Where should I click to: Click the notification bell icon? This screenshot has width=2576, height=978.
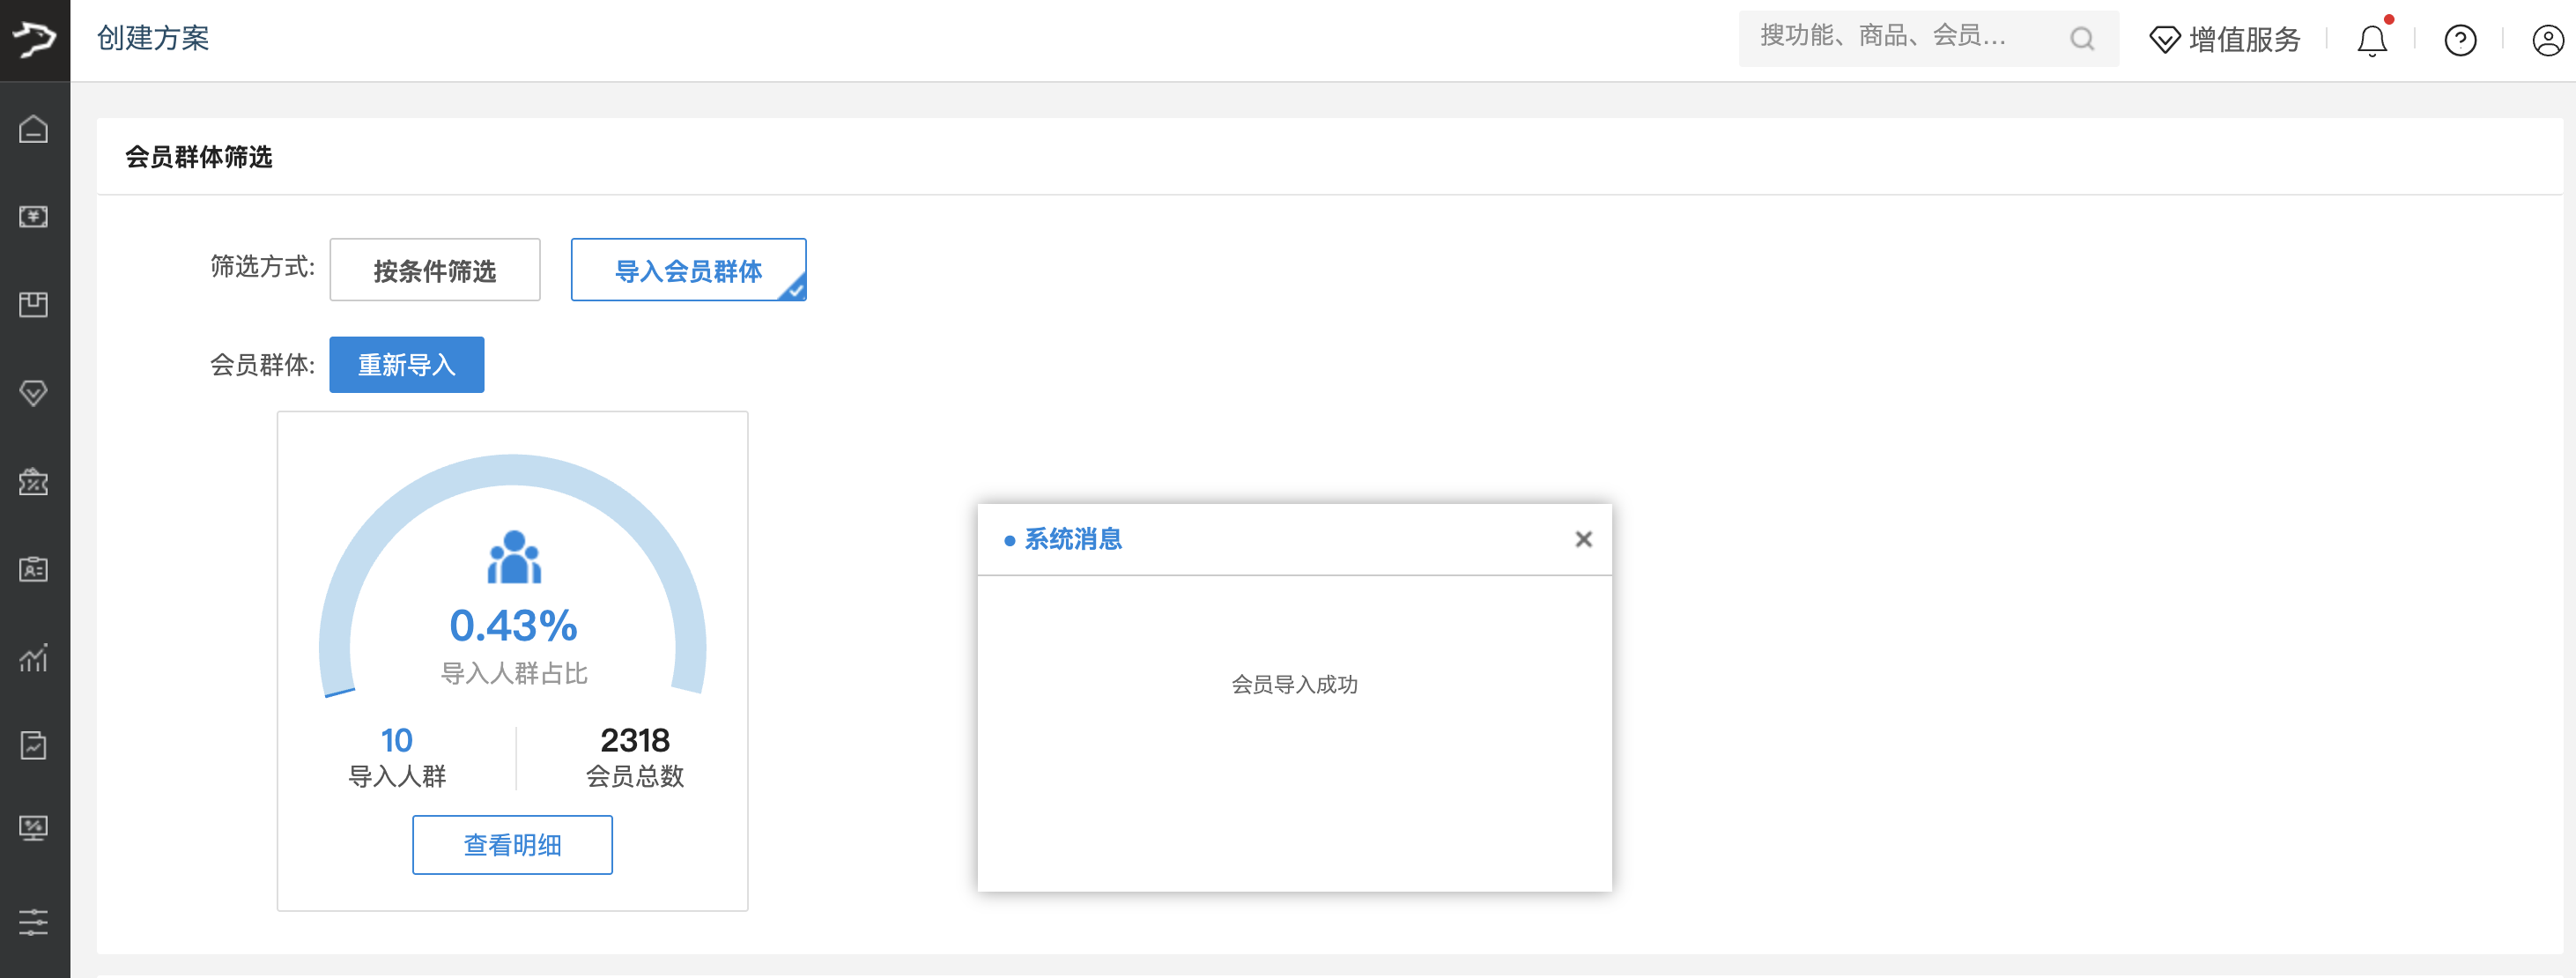point(2372,40)
